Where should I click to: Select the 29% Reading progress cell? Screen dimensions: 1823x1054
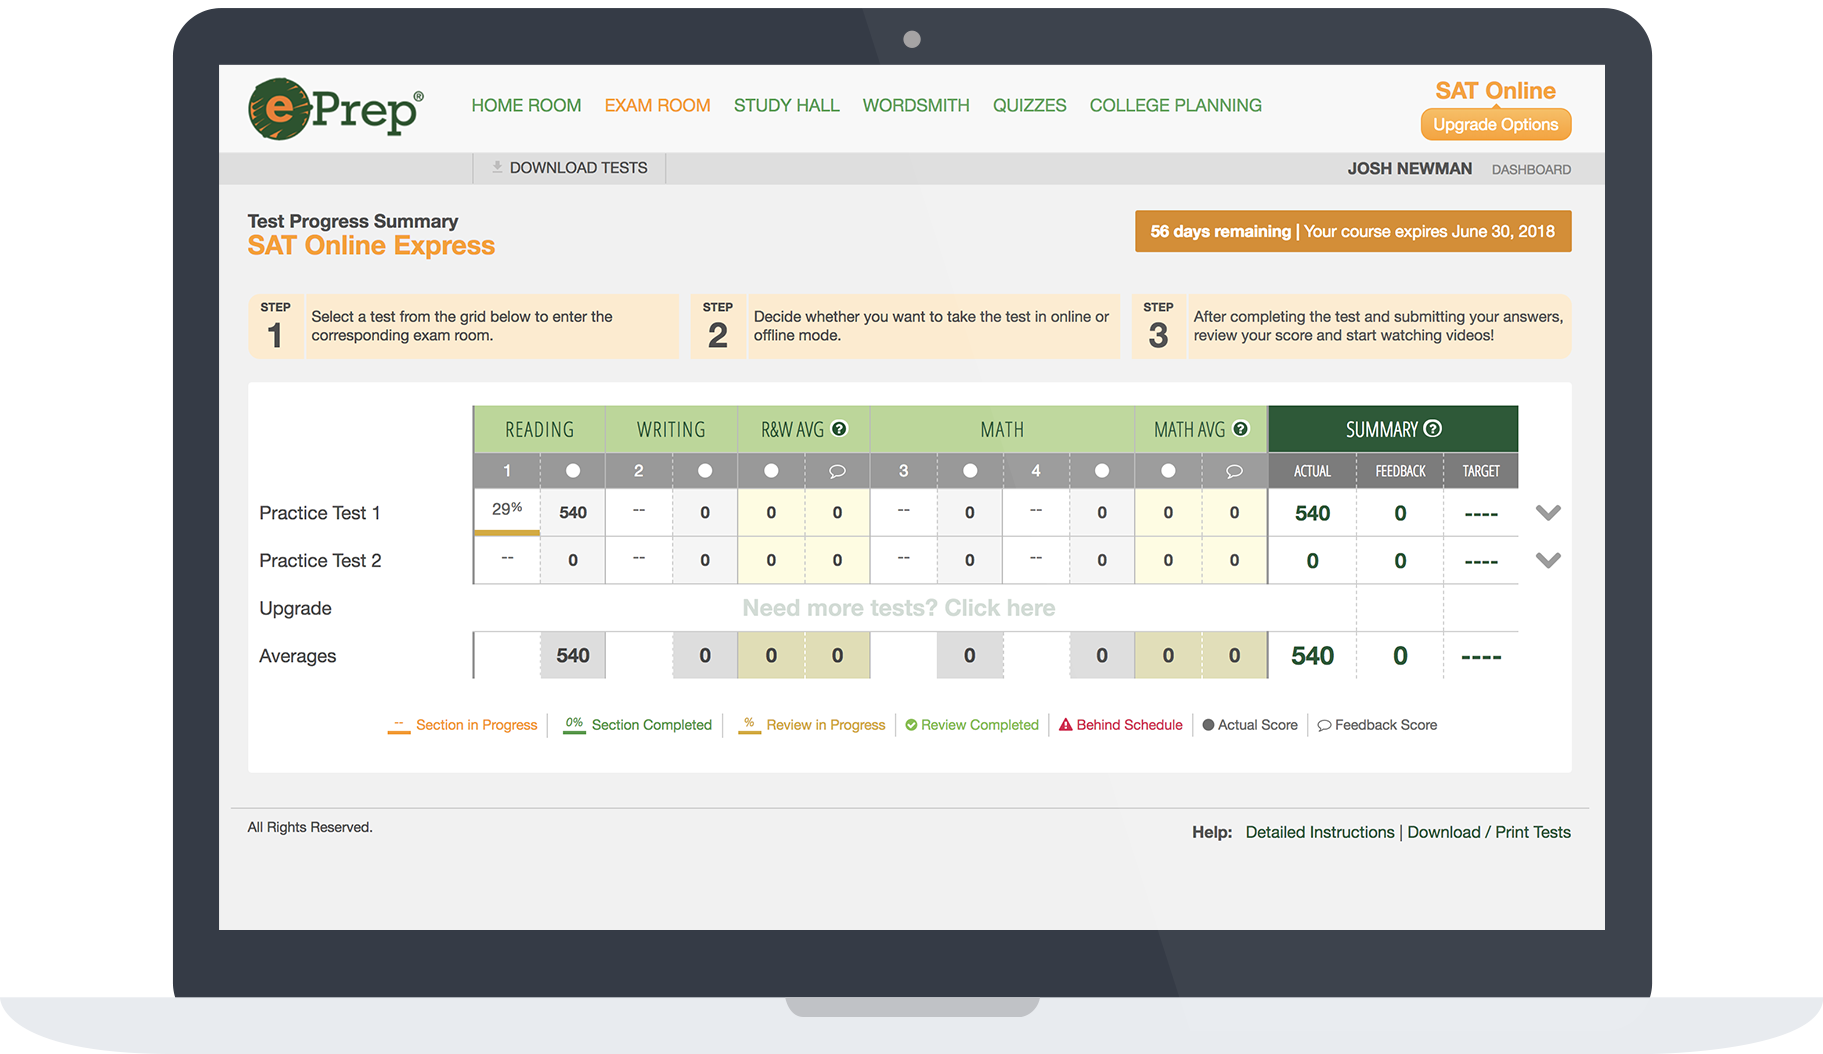click(x=507, y=510)
